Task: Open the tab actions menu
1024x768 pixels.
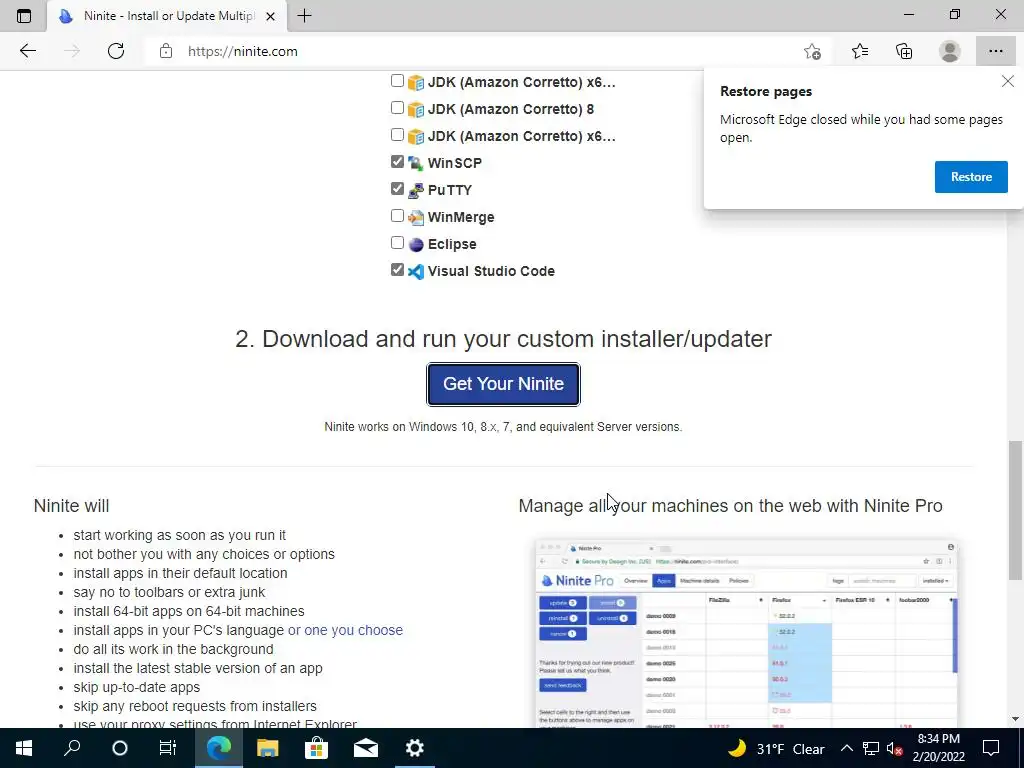Action: (x=24, y=16)
